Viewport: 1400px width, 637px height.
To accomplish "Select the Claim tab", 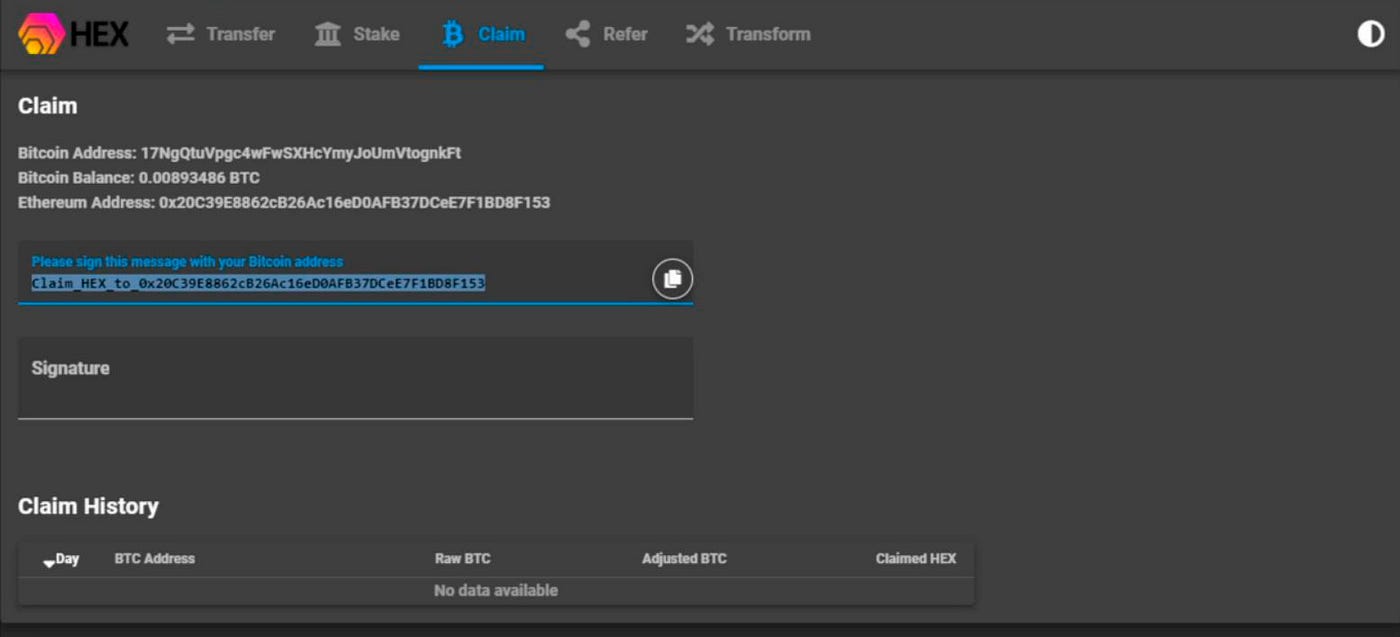I will click(x=482, y=34).
